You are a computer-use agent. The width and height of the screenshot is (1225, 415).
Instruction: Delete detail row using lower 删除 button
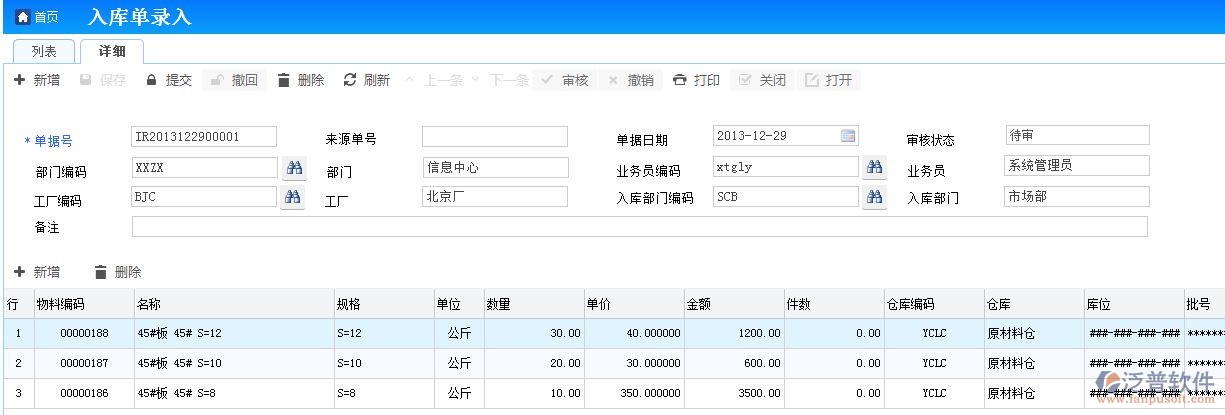pos(117,272)
